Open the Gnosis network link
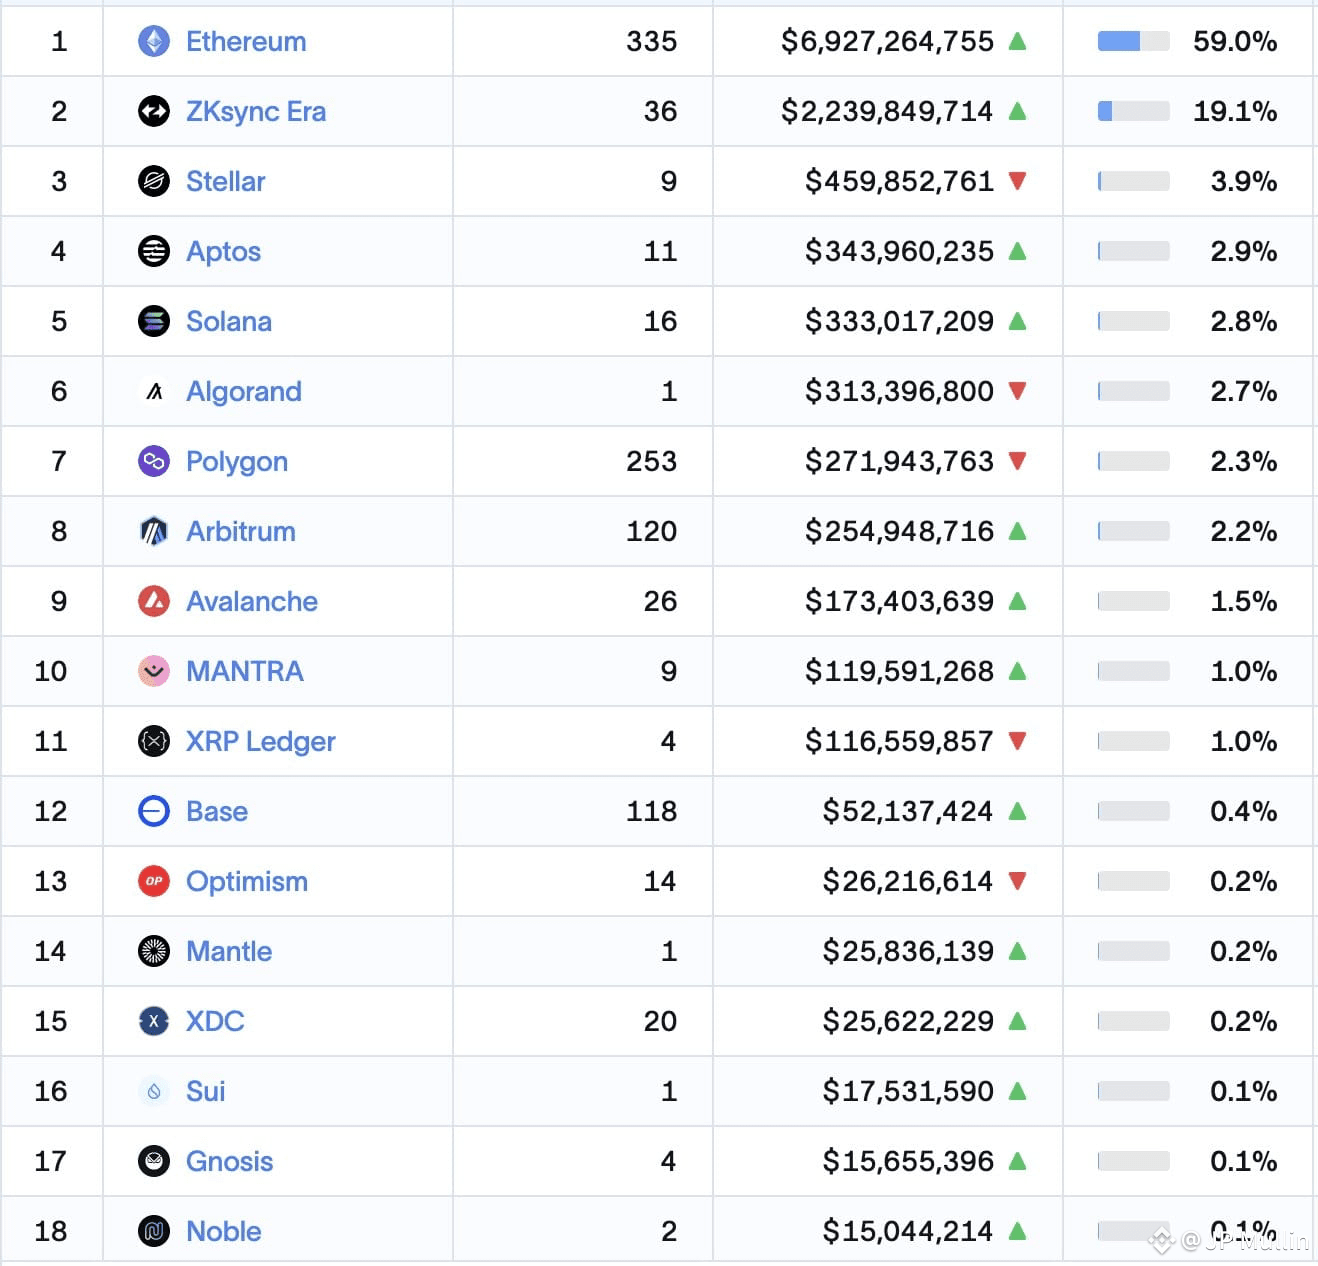The width and height of the screenshot is (1318, 1266). click(x=230, y=1161)
